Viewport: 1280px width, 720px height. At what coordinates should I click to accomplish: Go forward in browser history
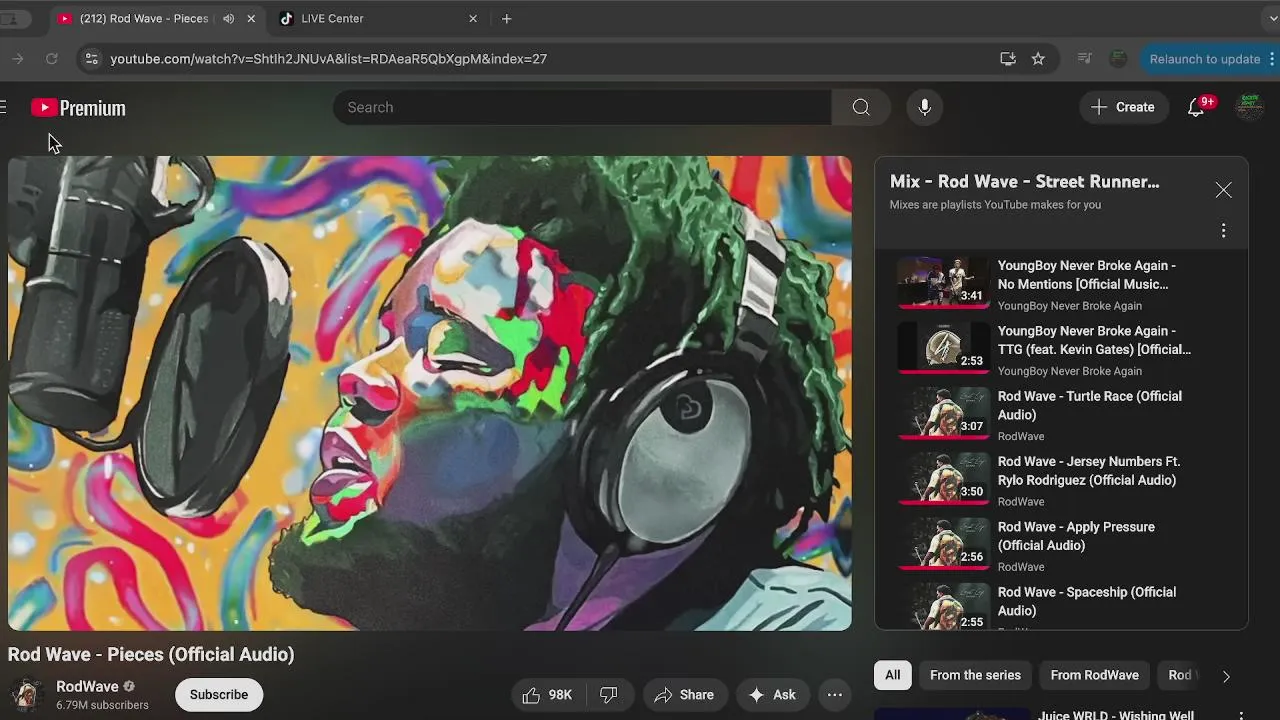click(x=17, y=59)
